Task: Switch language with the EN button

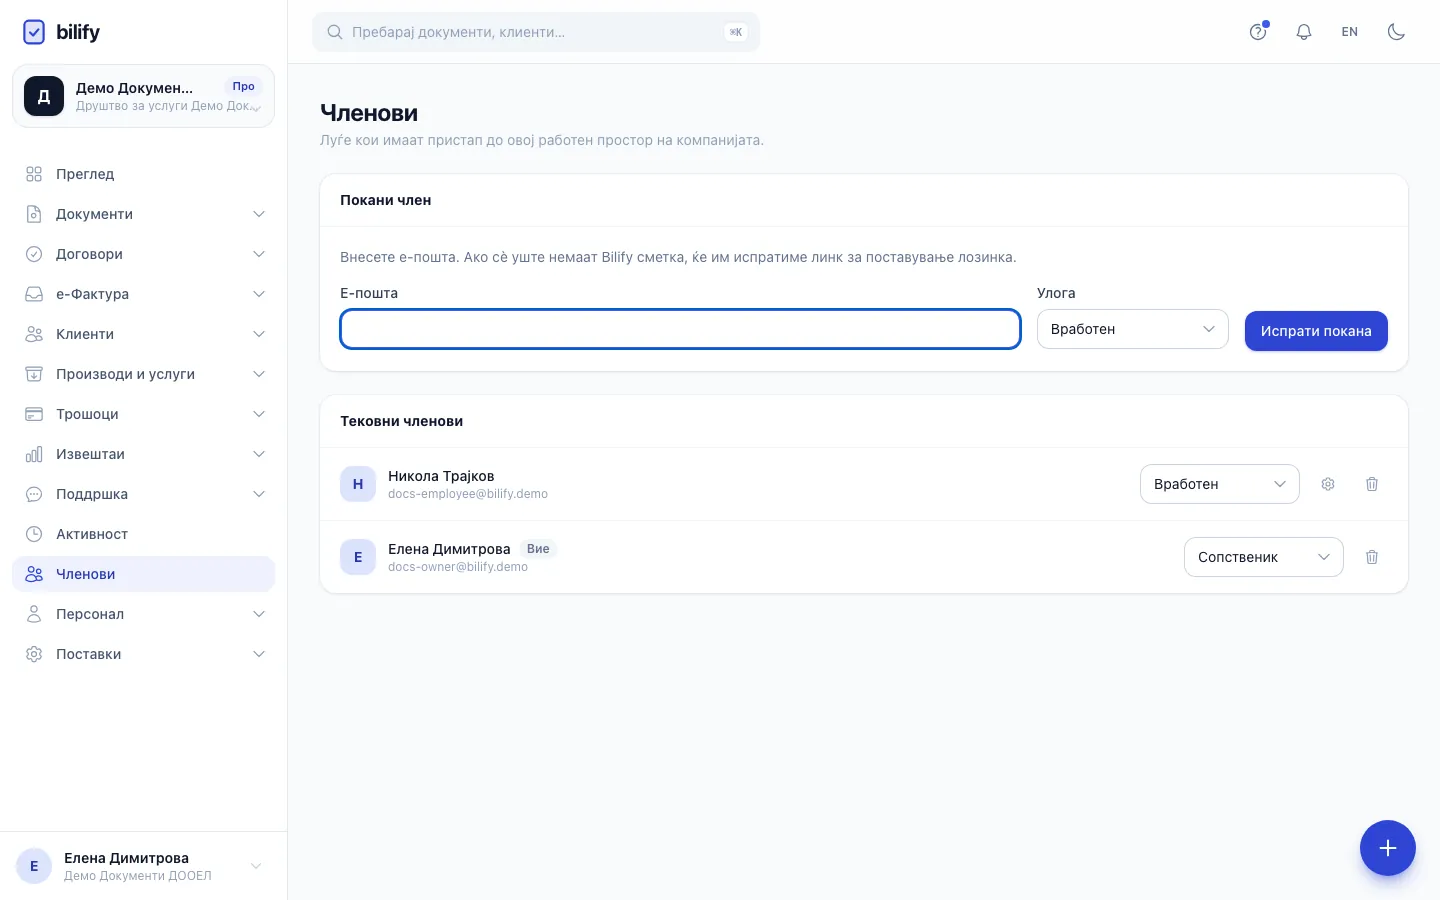Action: (1350, 32)
